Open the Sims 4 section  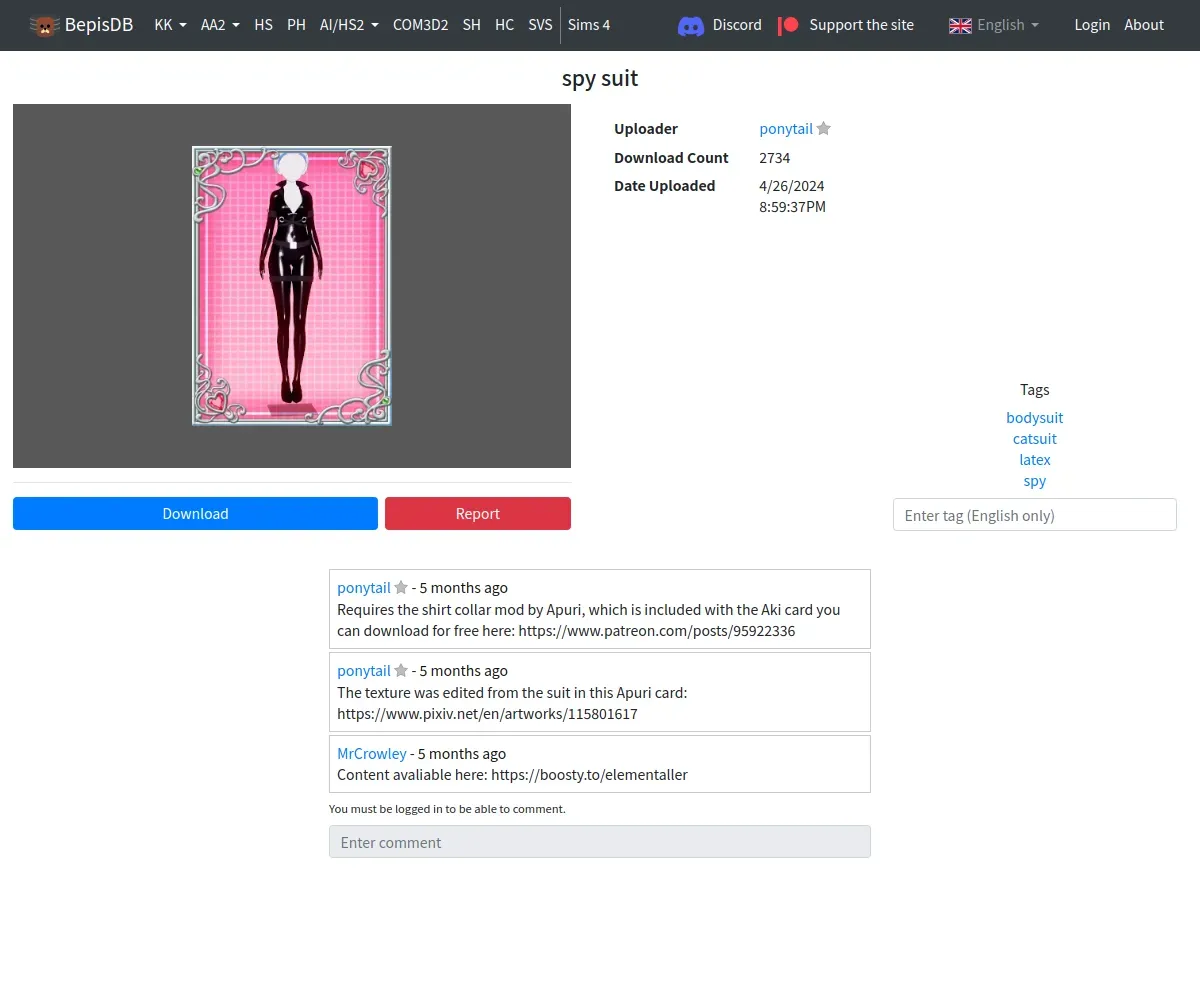589,25
